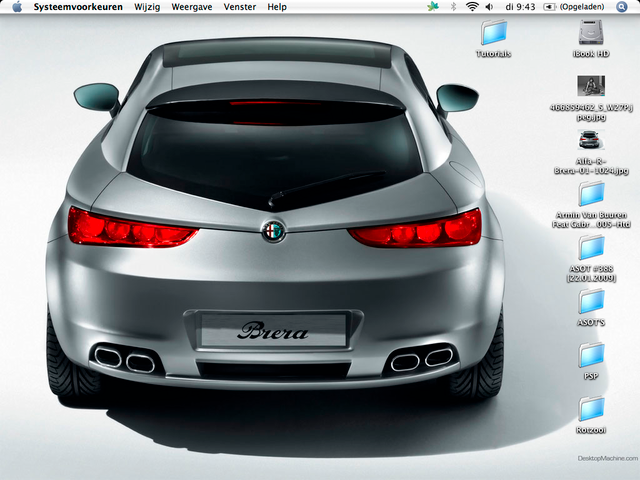Select the 466859462 jpeg thumbnail
This screenshot has width=640, height=480.
[x=591, y=85]
